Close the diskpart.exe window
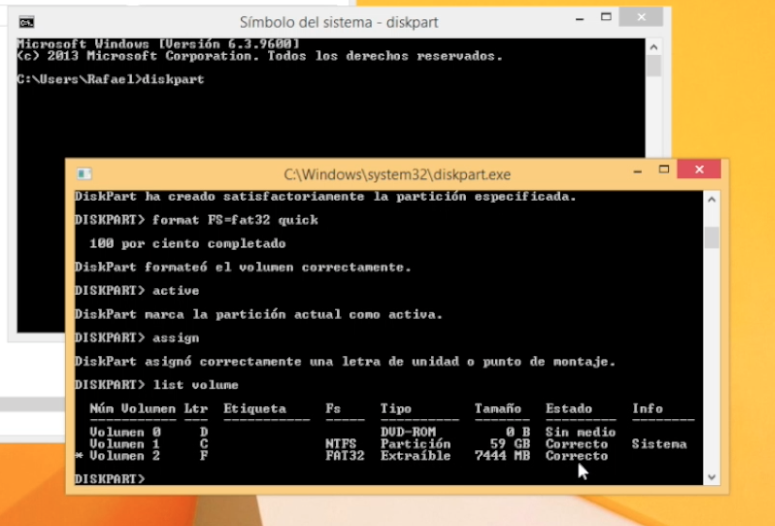Screen dimensions: 775x526 pyautogui.click(x=701, y=171)
